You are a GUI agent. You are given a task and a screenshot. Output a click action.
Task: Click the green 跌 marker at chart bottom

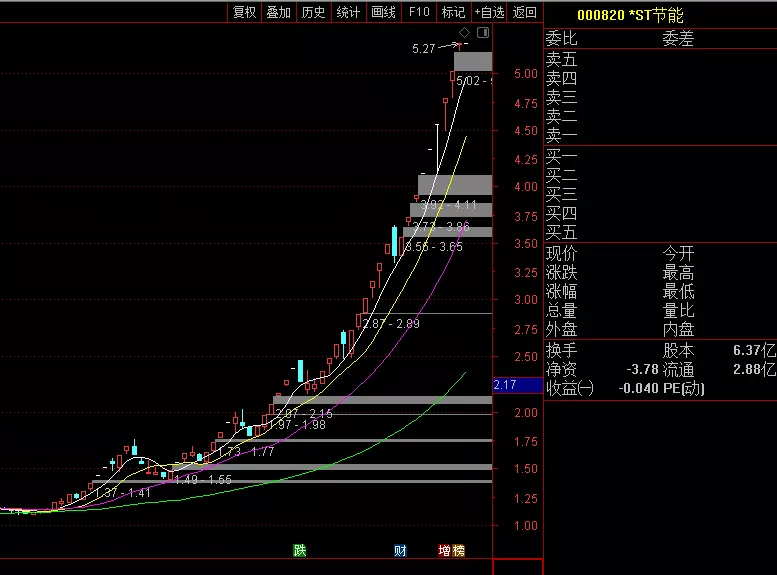[300, 551]
